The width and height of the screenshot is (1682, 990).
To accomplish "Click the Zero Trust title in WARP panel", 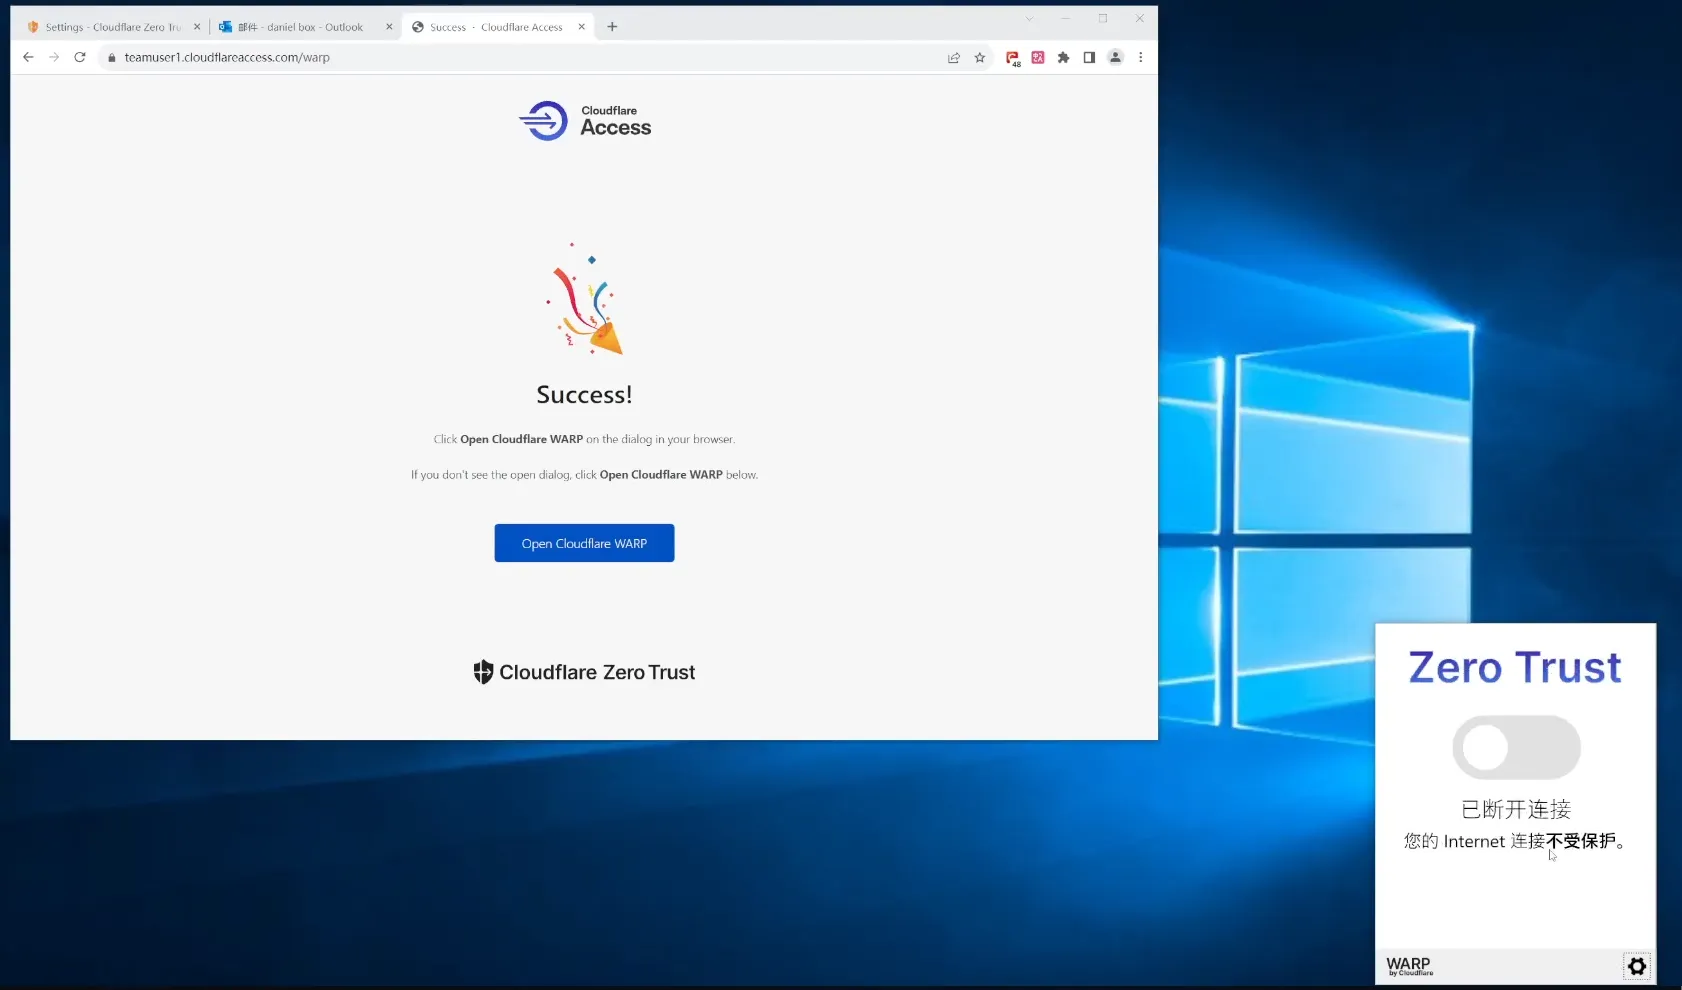I will click(x=1515, y=667).
